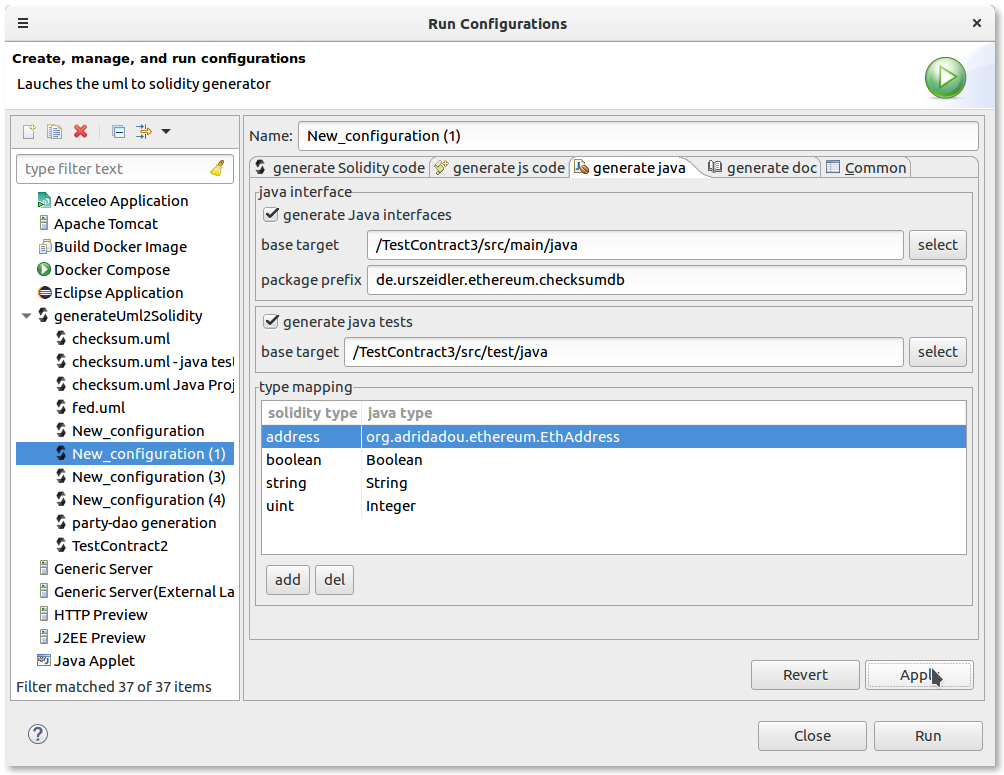
Task: Click the Java Applet icon
Action: point(44,660)
